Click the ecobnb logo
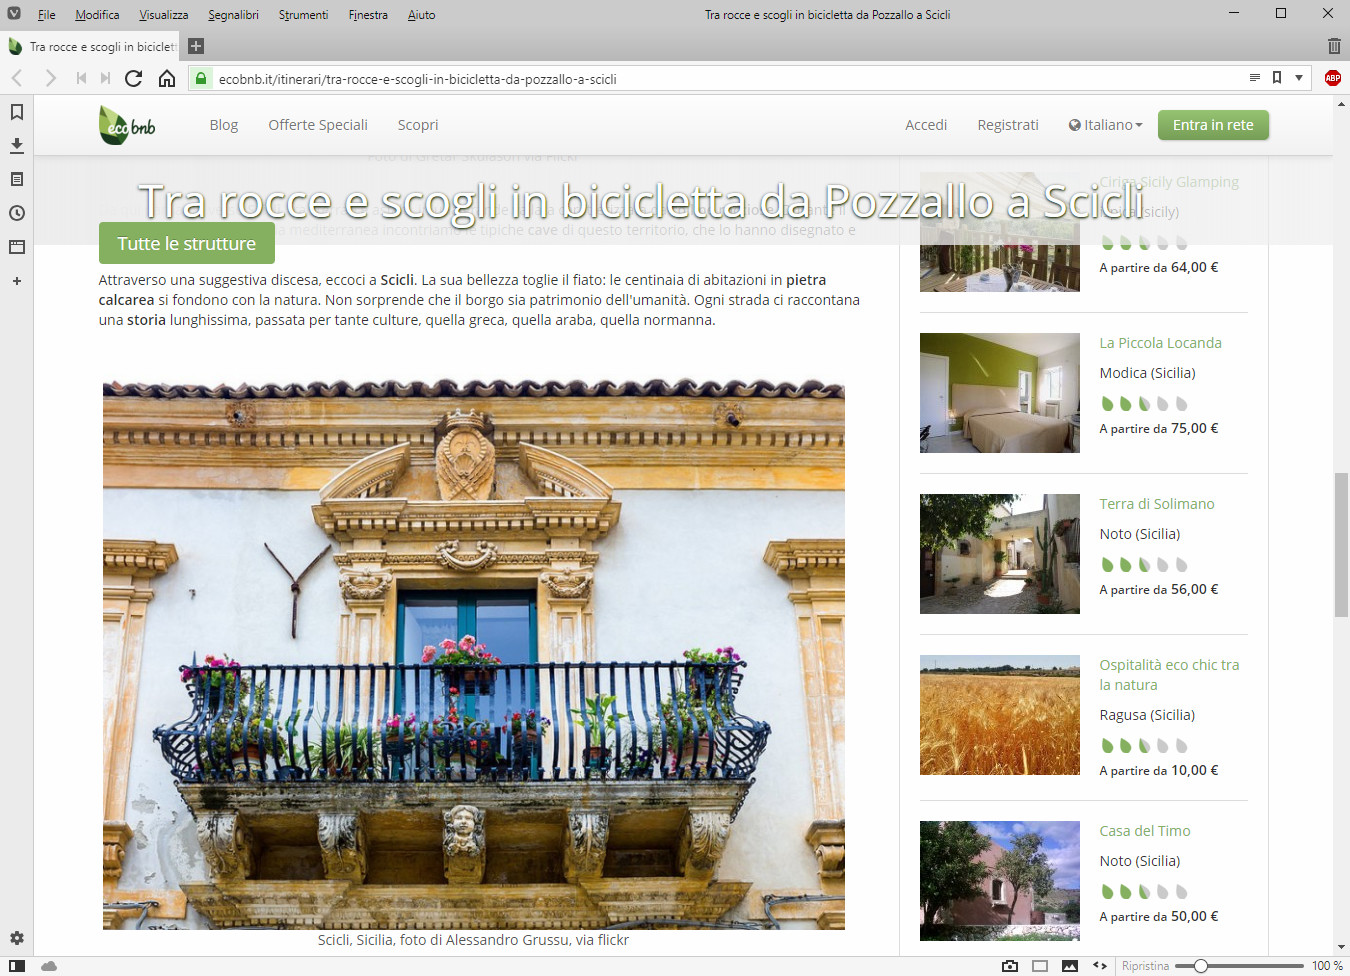This screenshot has width=1350, height=976. coord(127,125)
